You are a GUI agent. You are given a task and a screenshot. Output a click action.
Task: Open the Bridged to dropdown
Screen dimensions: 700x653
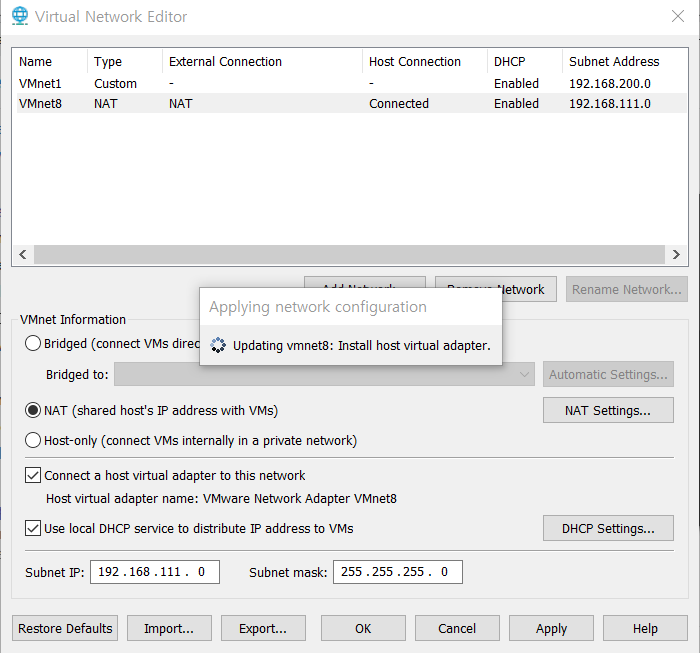click(x=324, y=374)
